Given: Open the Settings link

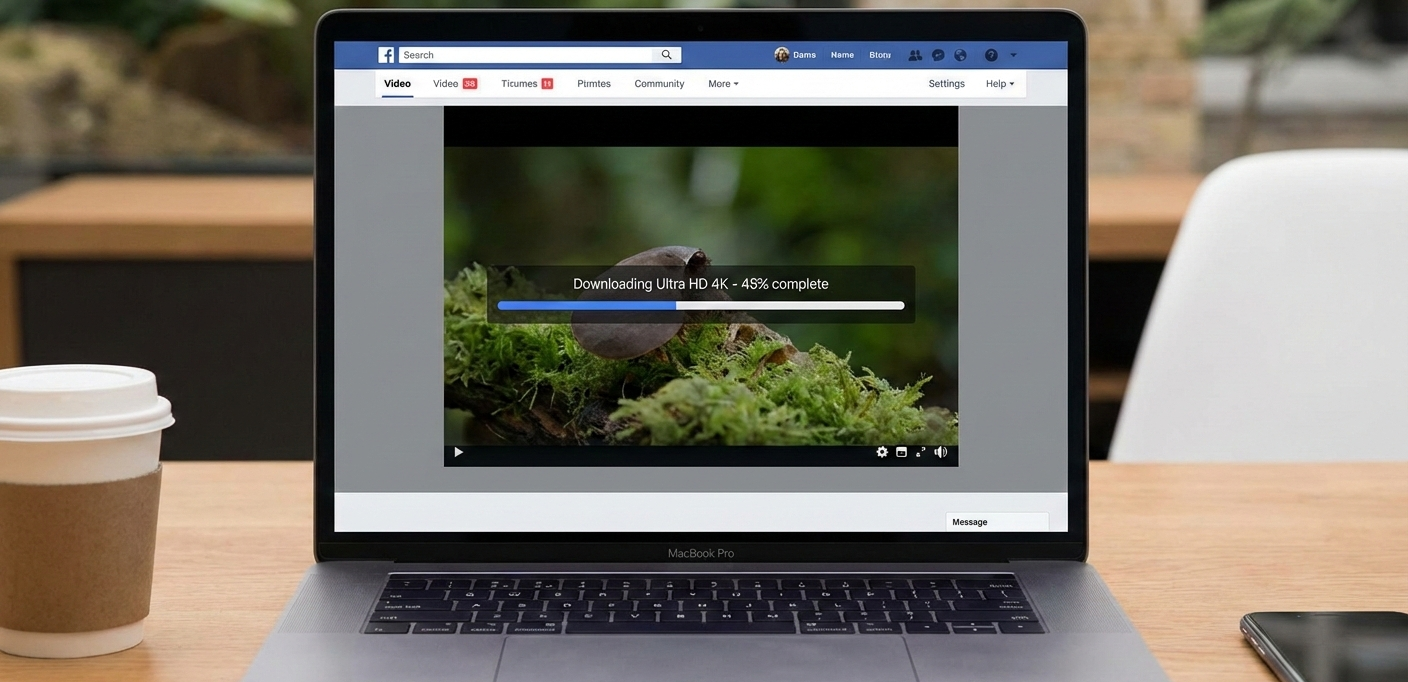Looking at the screenshot, I should point(946,83).
